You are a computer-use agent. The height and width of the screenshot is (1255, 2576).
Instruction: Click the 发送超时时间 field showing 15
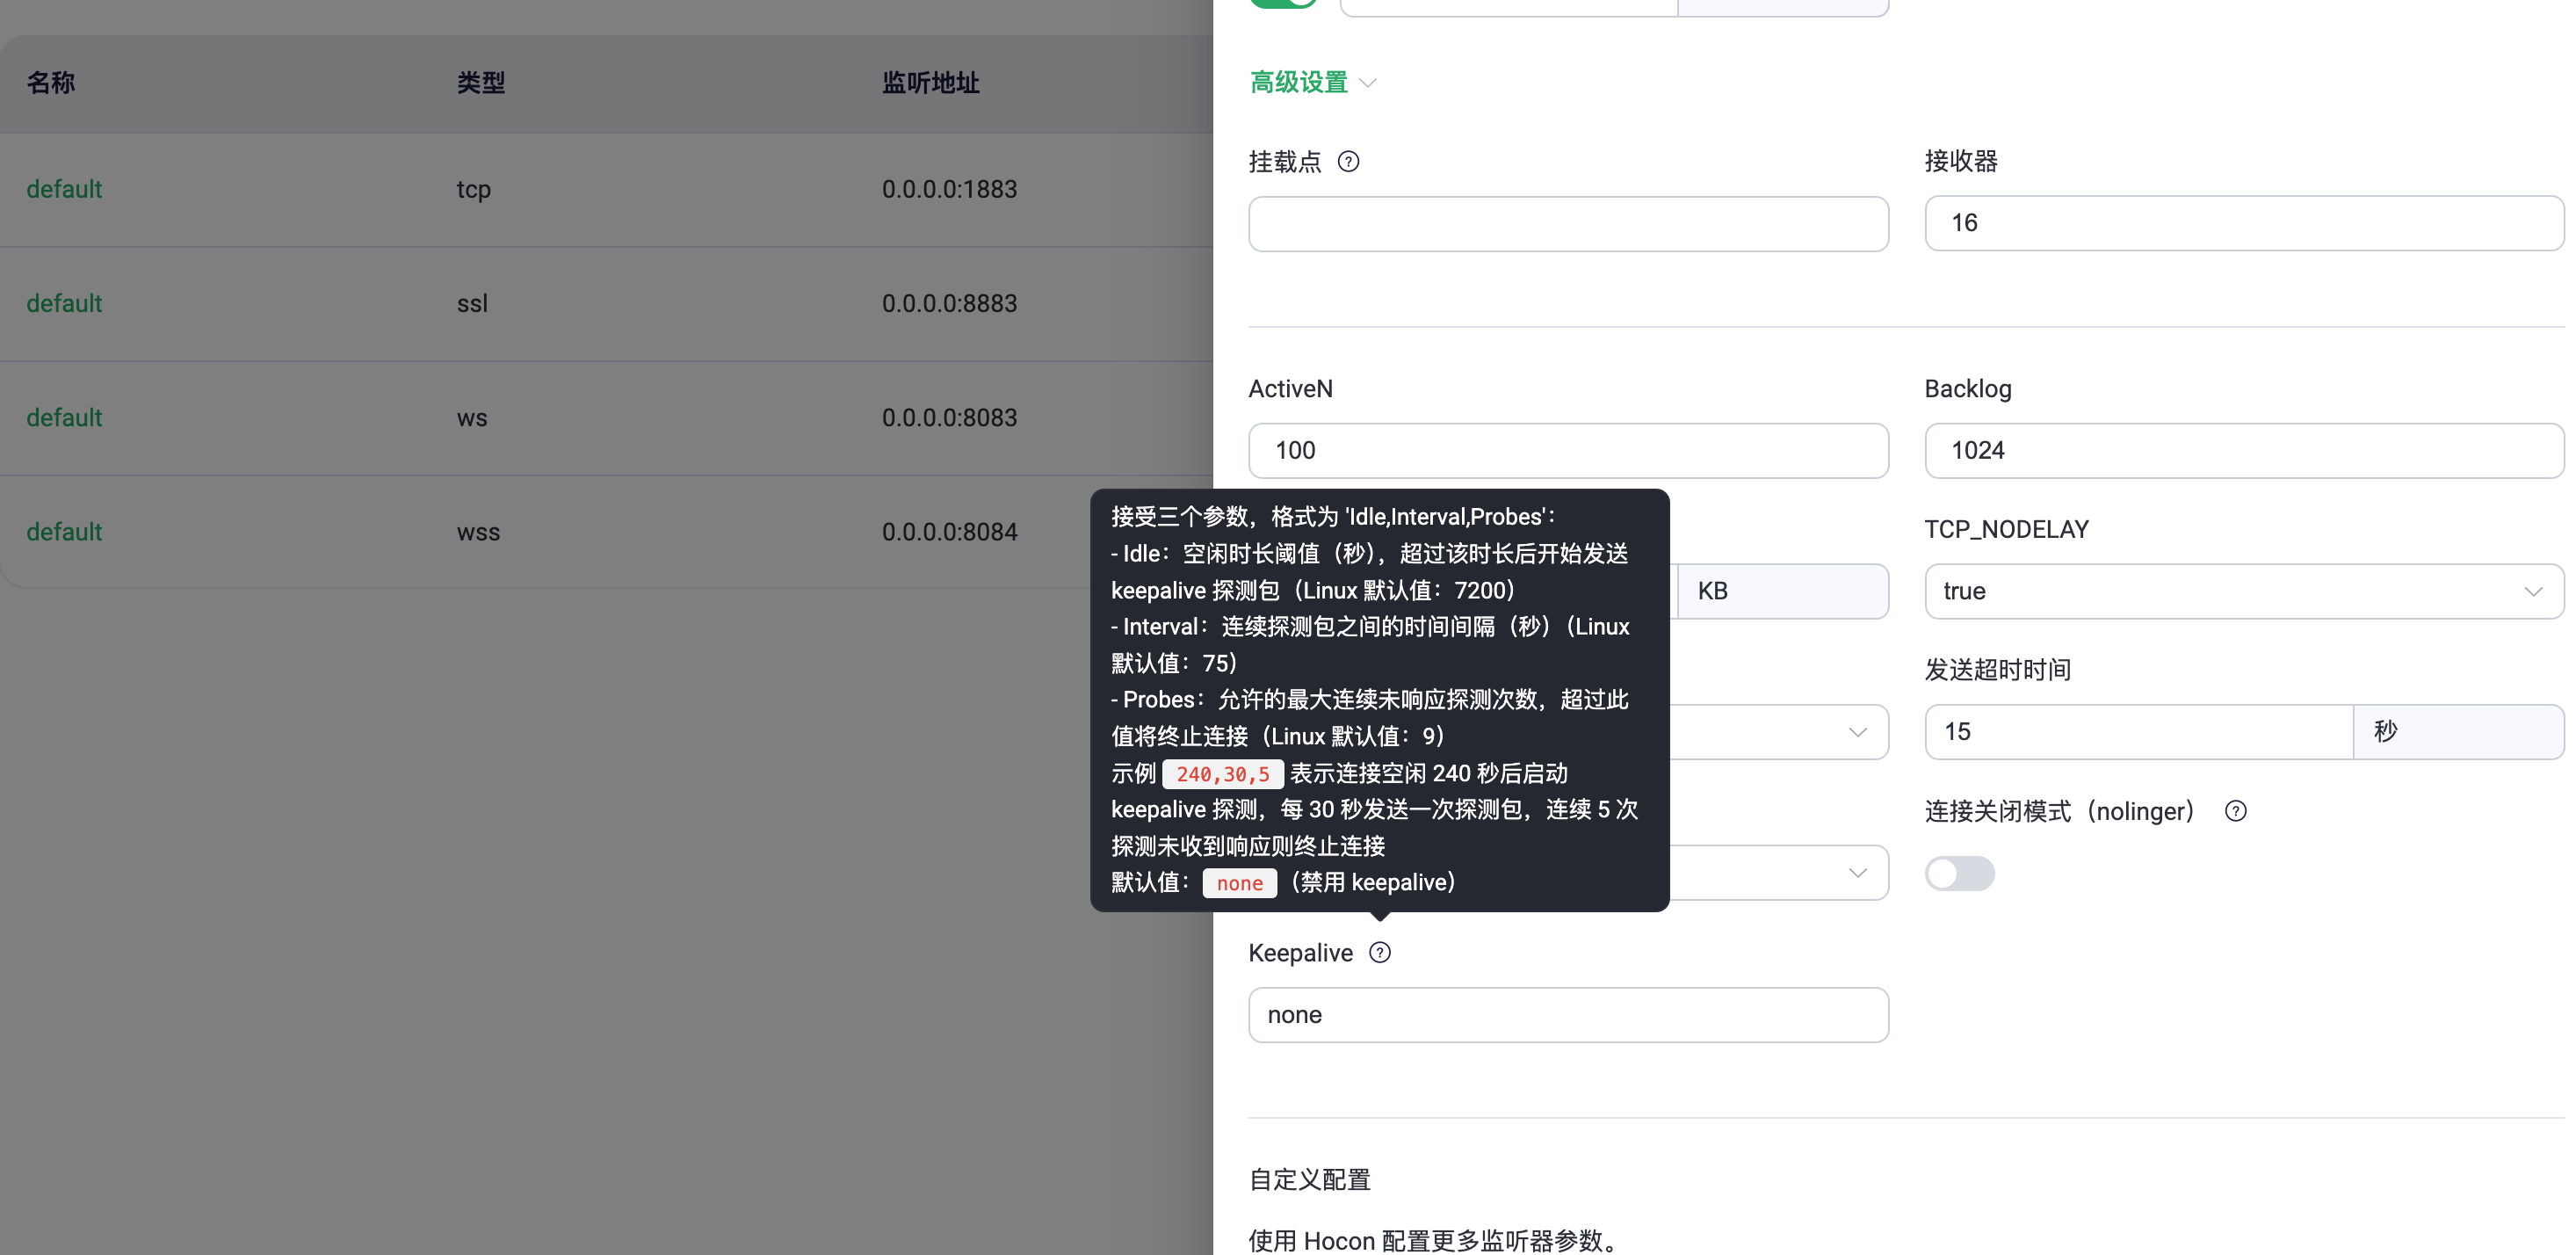2138,732
